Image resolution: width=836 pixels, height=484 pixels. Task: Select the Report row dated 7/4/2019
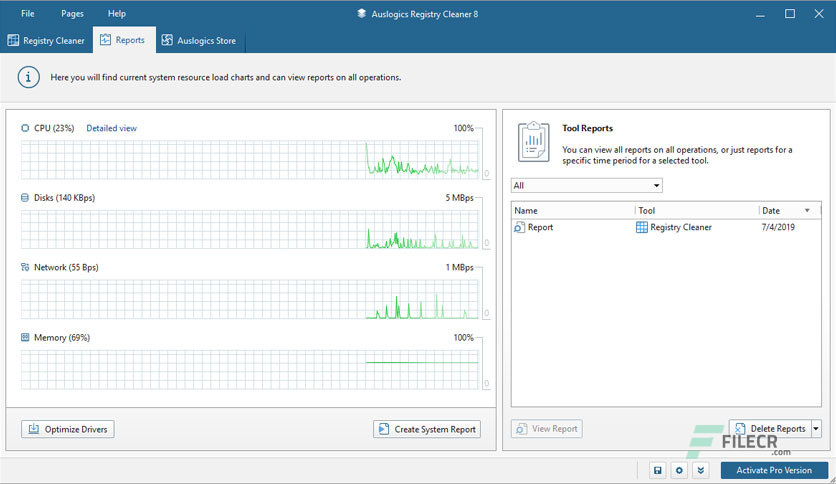(666, 227)
